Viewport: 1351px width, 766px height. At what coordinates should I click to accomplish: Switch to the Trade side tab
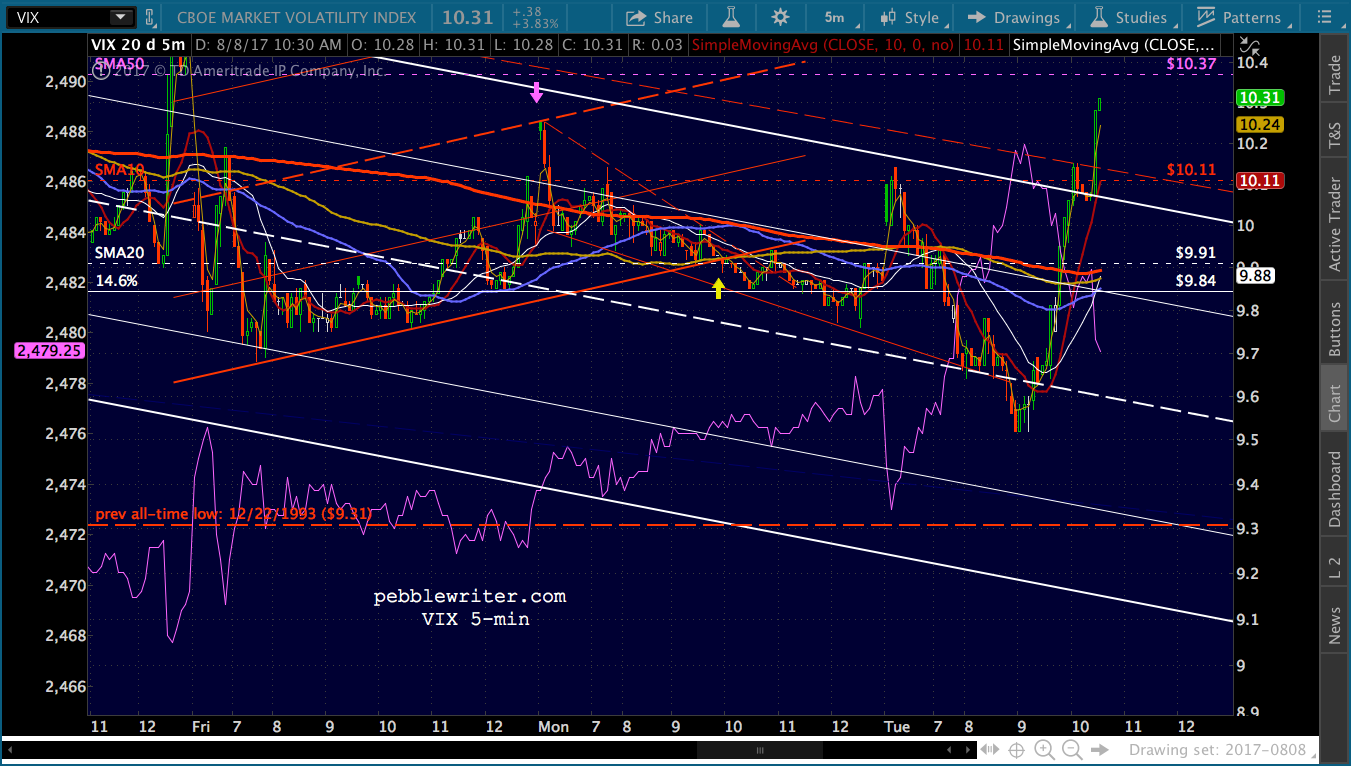point(1334,75)
